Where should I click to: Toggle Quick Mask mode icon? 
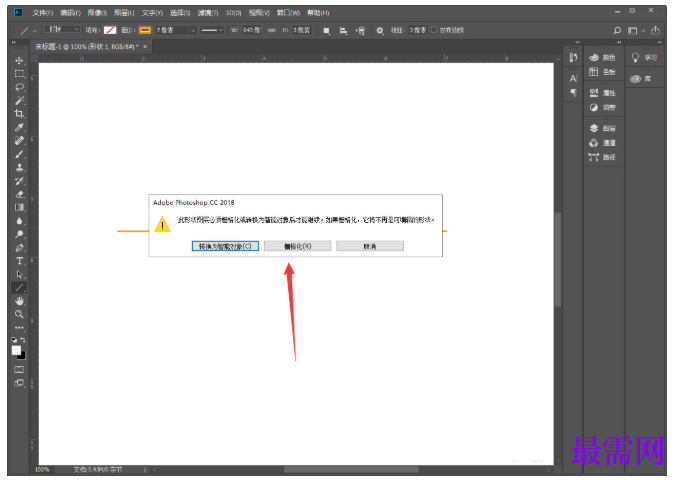point(19,370)
